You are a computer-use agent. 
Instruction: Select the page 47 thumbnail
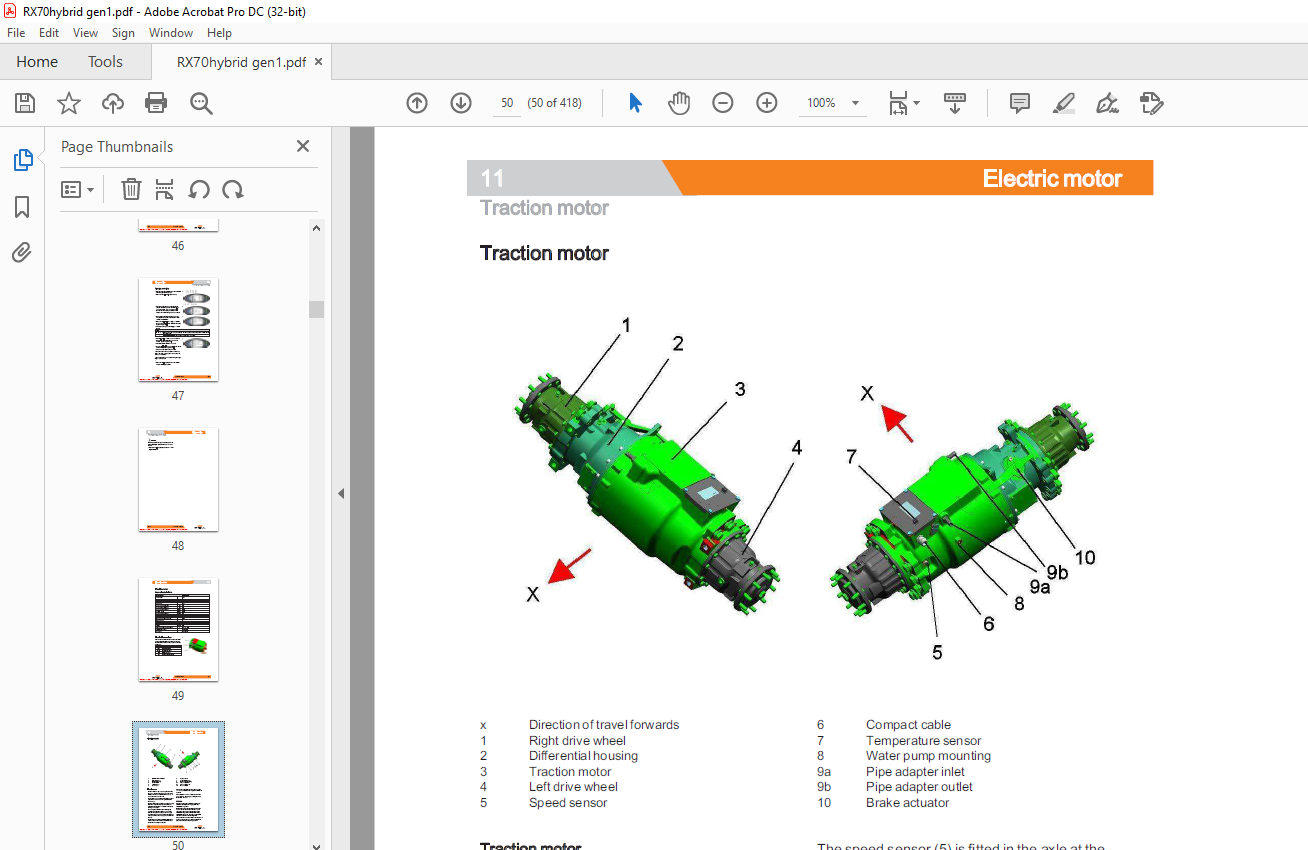pos(178,329)
